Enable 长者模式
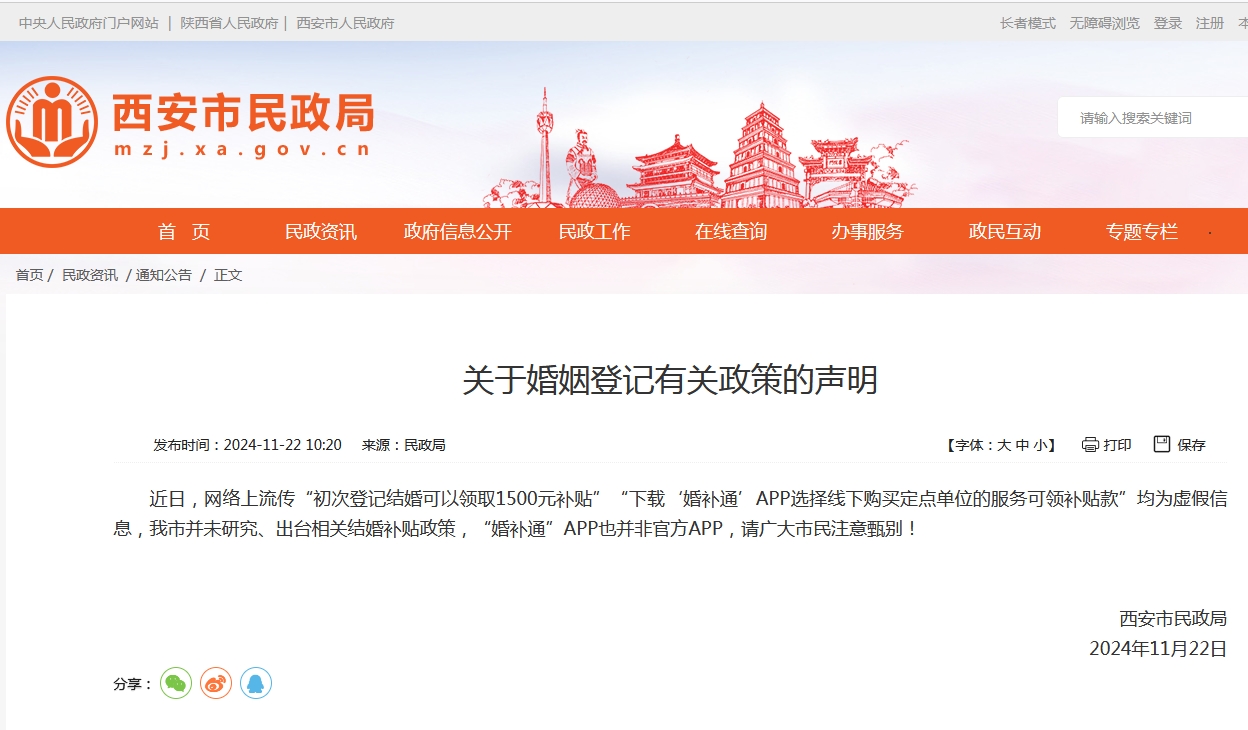The image size is (1248, 730). click(1028, 23)
